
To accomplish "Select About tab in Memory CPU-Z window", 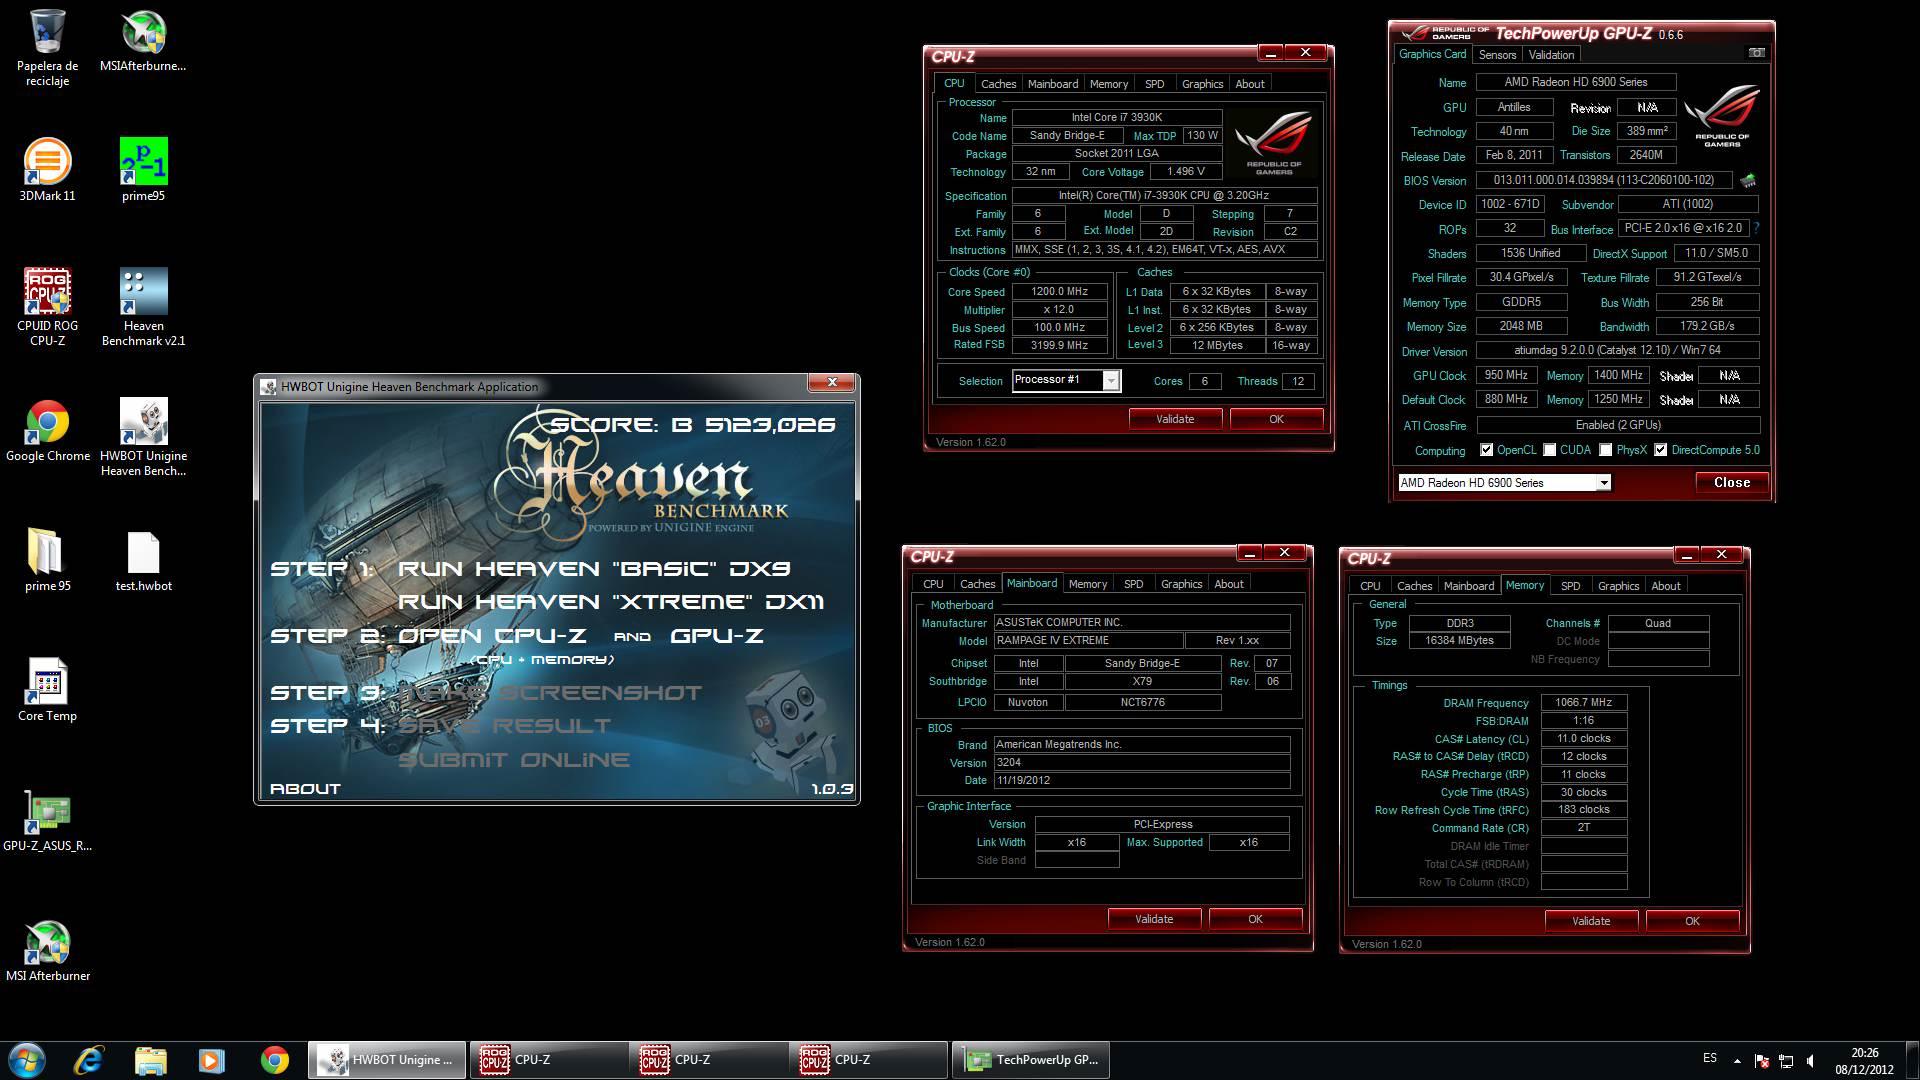I will coord(1665,586).
